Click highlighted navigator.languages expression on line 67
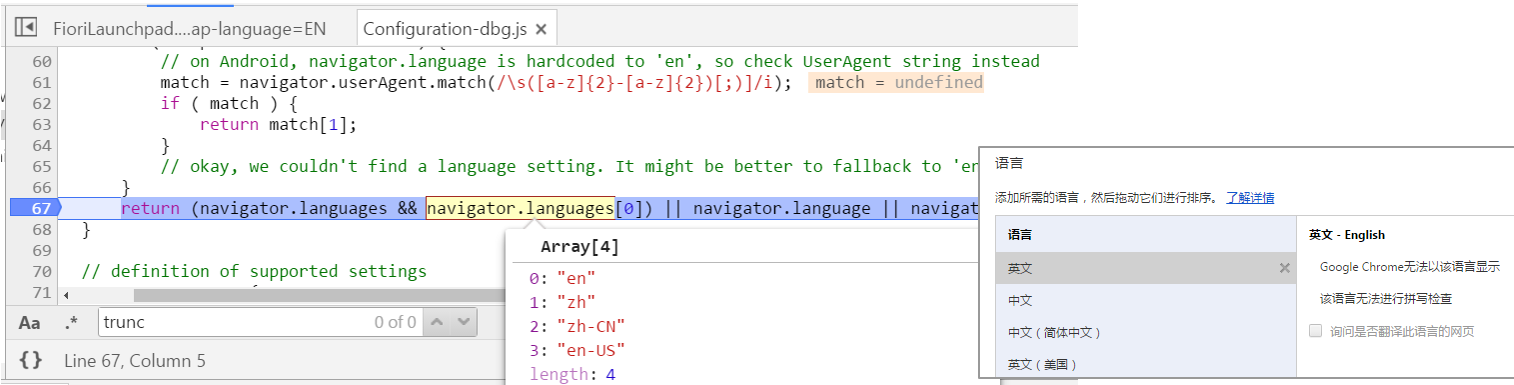The width and height of the screenshot is (1514, 385). point(520,208)
